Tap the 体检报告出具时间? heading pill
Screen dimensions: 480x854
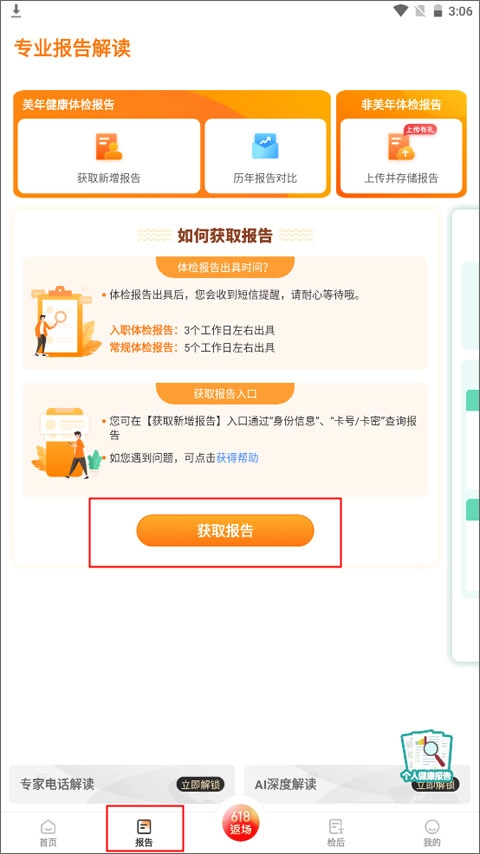click(225, 267)
